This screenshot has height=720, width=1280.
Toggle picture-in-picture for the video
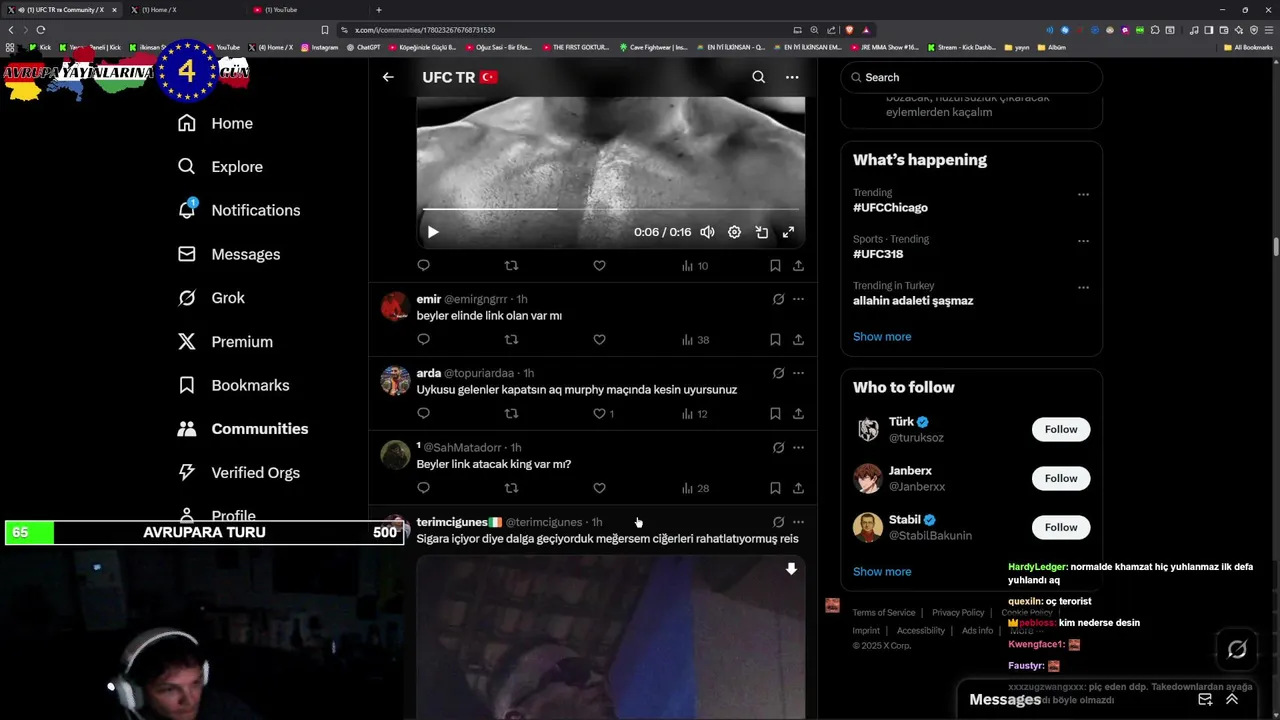tap(761, 232)
